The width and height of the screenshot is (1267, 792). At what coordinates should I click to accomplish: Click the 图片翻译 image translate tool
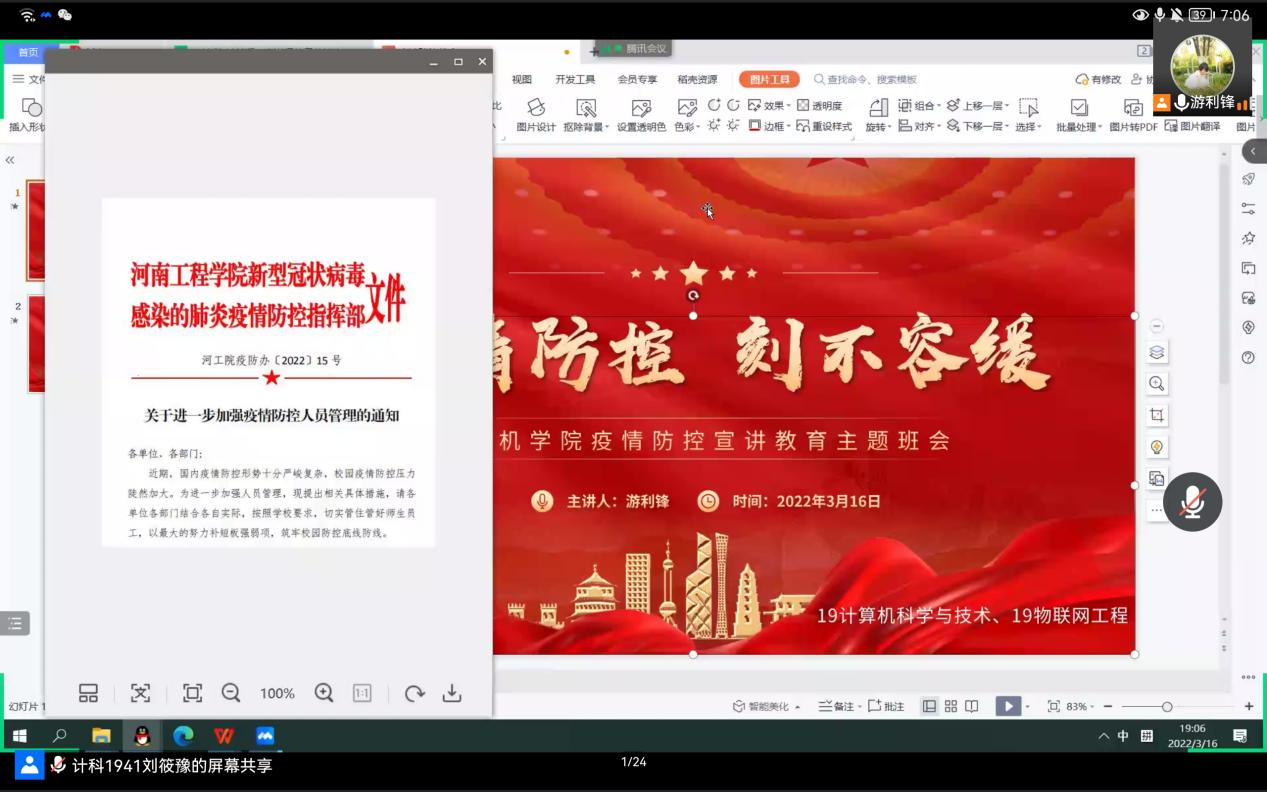pyautogui.click(x=1192, y=126)
